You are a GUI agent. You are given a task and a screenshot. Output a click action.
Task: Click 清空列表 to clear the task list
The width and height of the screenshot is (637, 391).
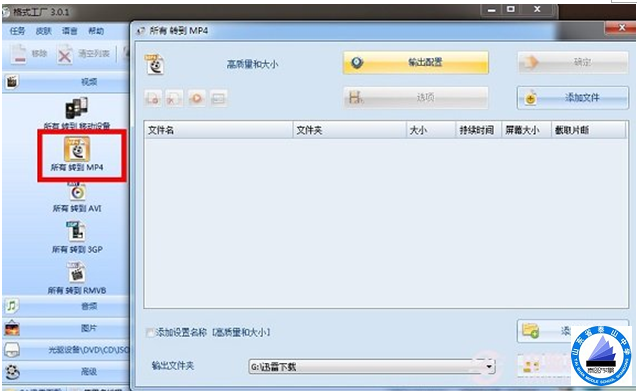[x=83, y=54]
